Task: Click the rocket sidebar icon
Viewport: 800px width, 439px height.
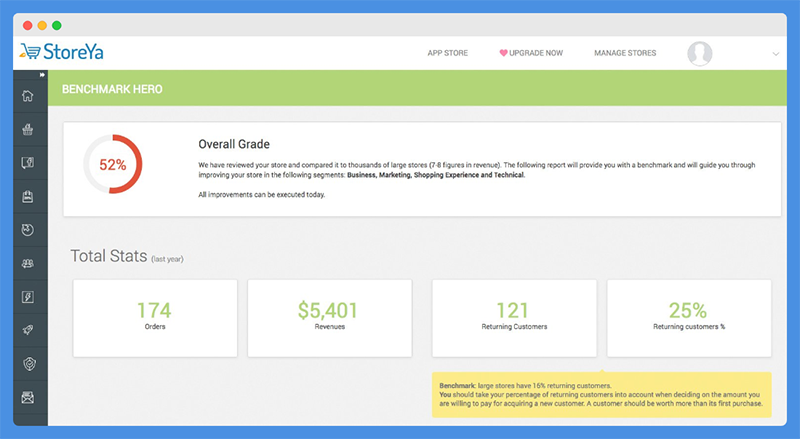Action: tap(28, 330)
